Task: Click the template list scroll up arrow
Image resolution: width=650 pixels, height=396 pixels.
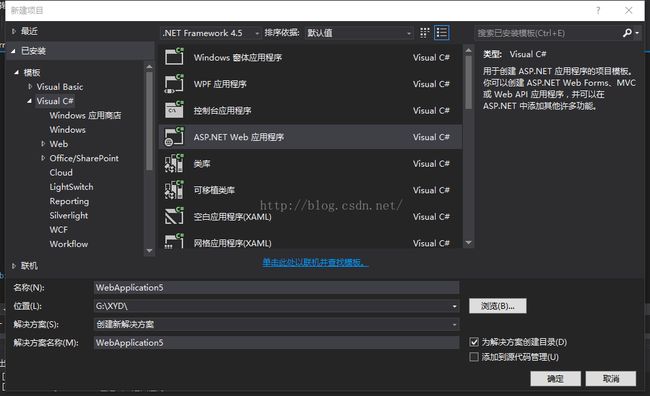Action: (468, 50)
